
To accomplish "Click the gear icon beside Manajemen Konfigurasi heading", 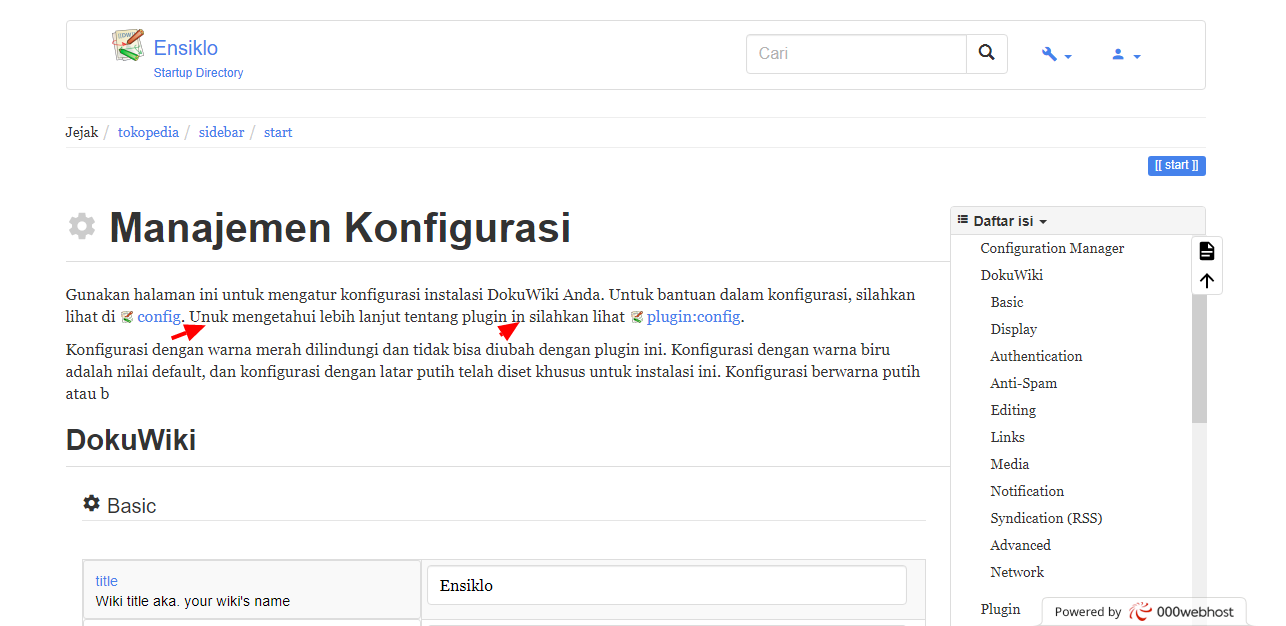I will (81, 226).
